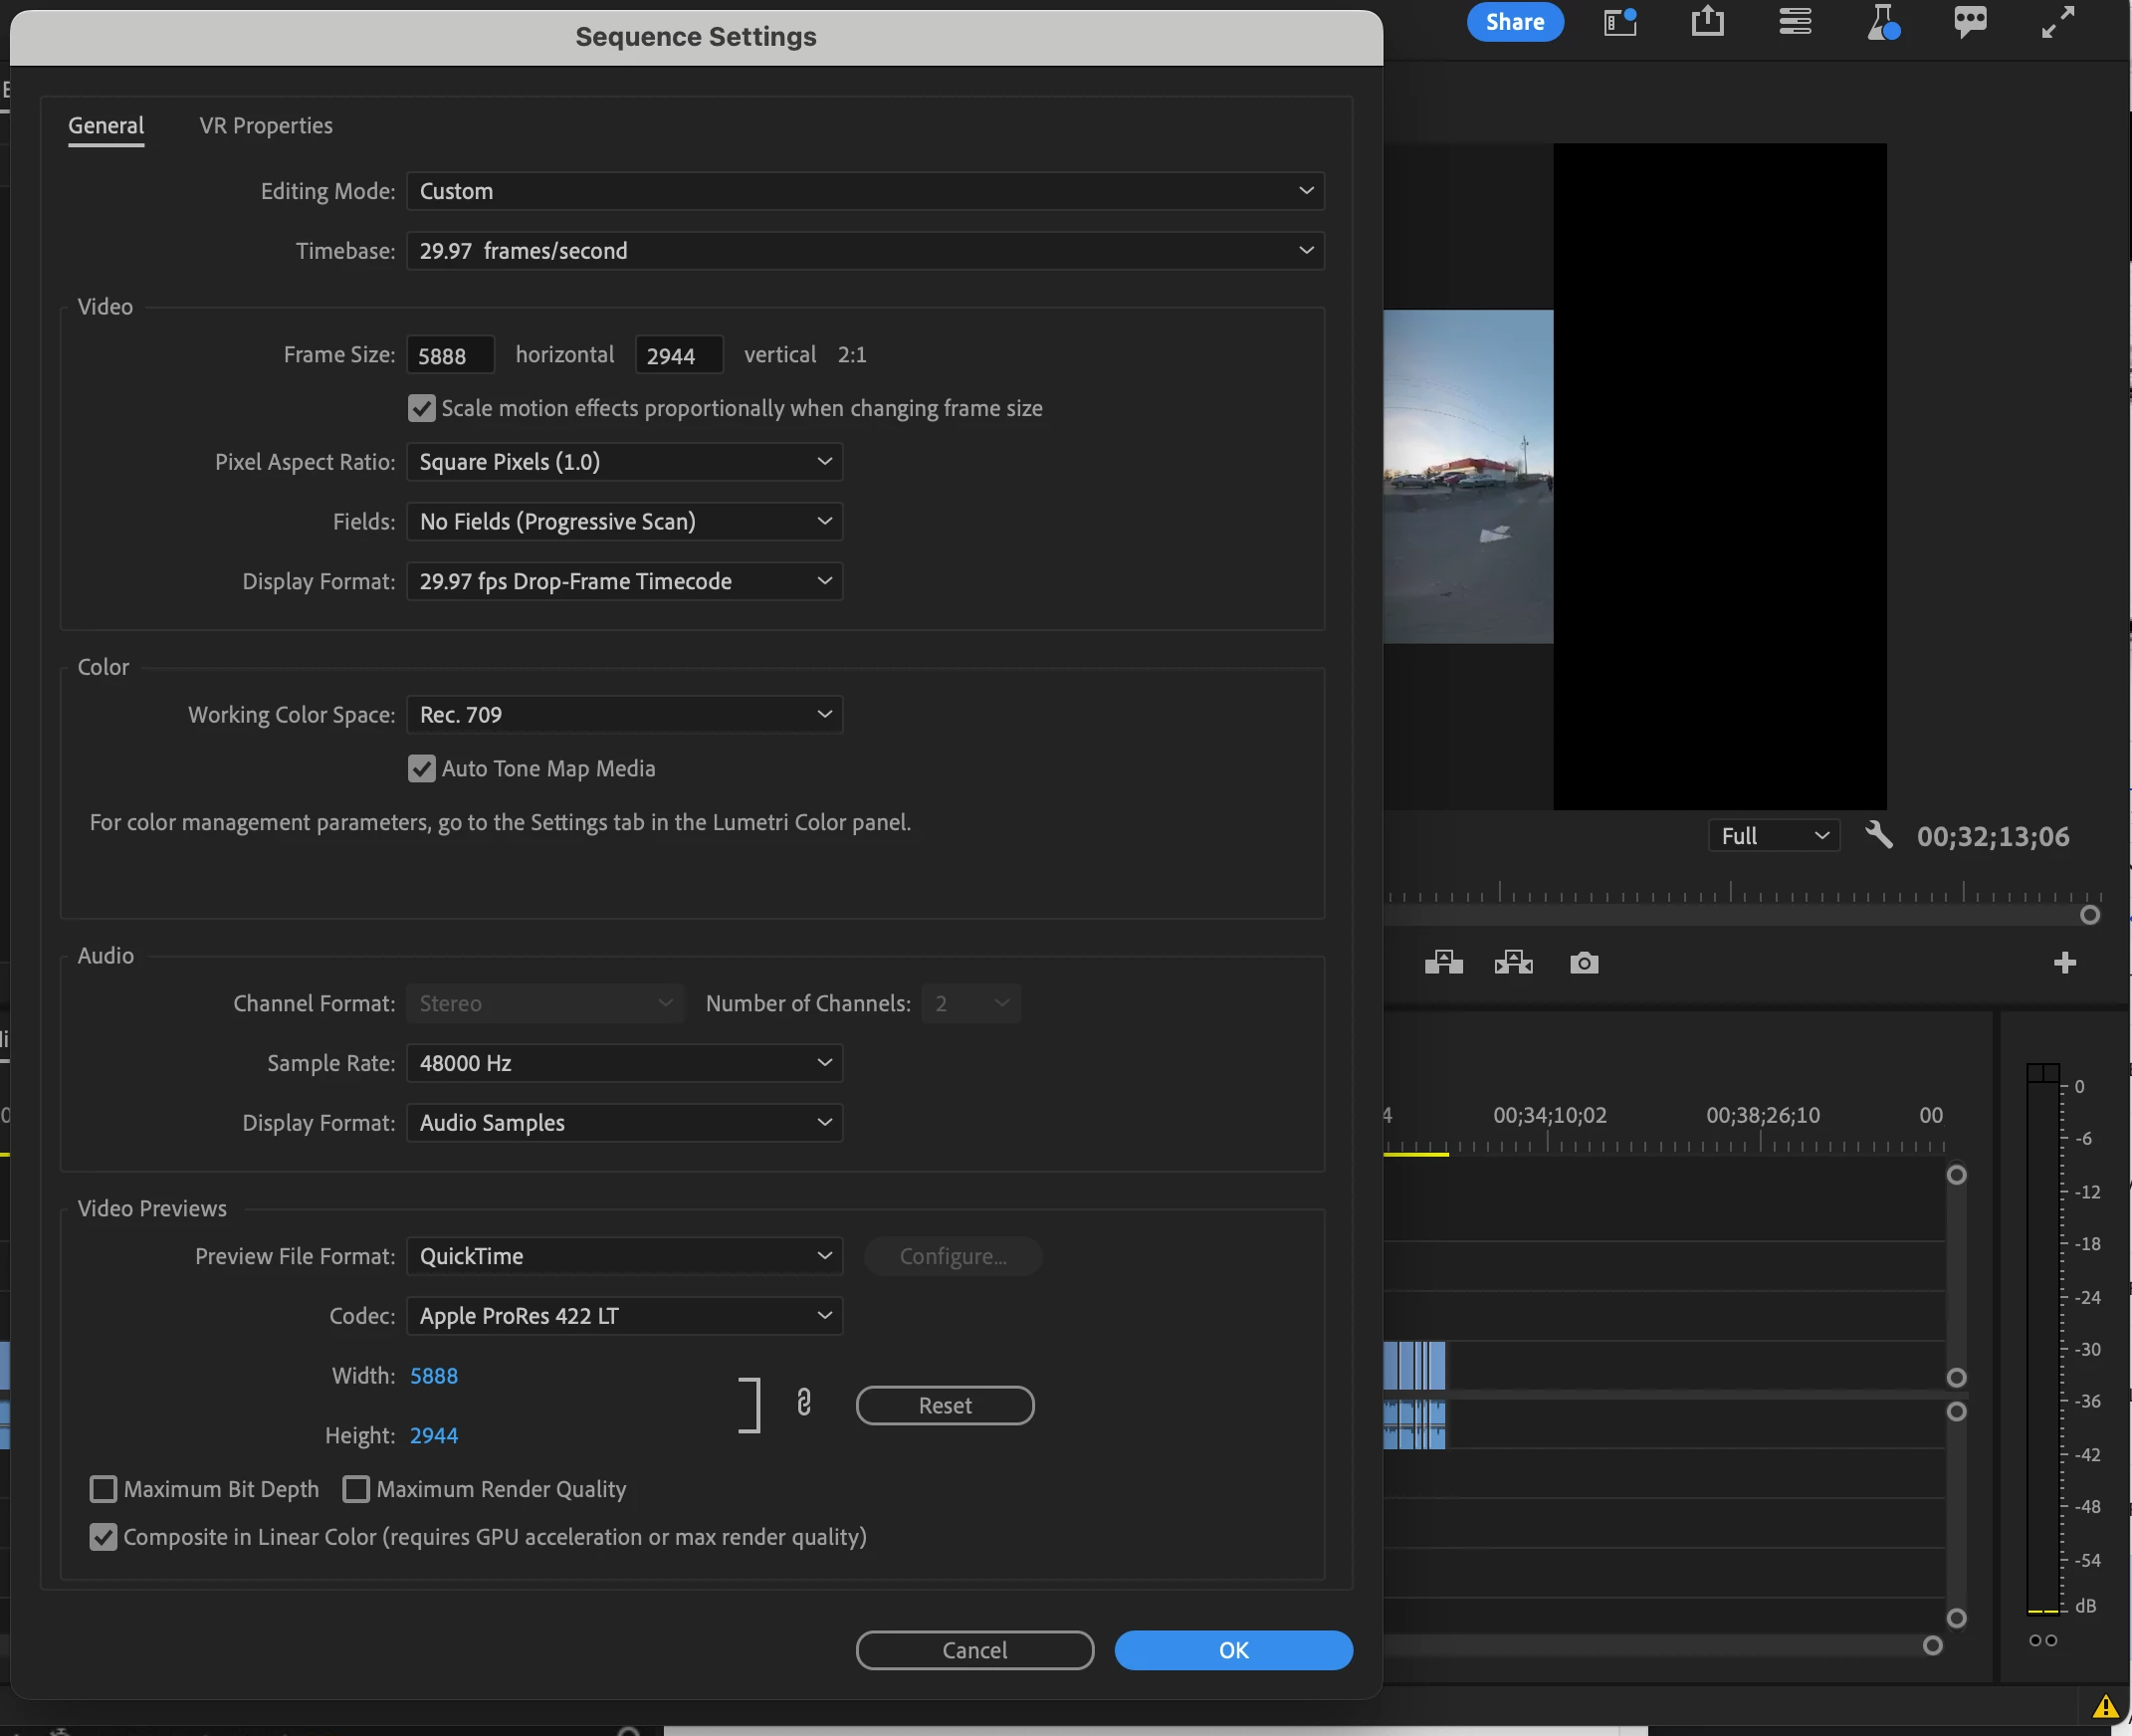
Task: Switch to the VR Properties tab
Action: pyautogui.click(x=266, y=126)
